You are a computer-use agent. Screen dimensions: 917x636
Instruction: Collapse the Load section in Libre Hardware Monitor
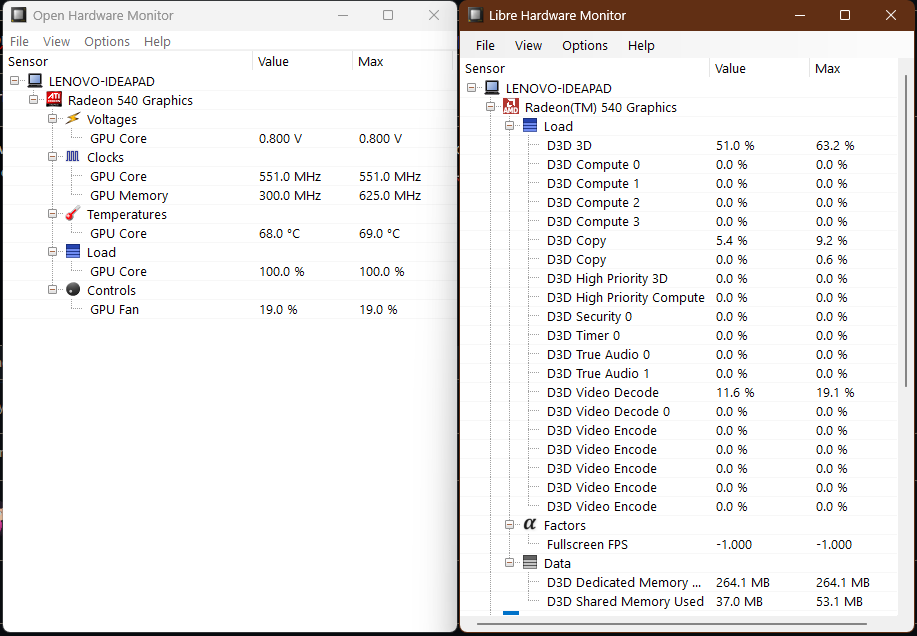[x=509, y=126]
